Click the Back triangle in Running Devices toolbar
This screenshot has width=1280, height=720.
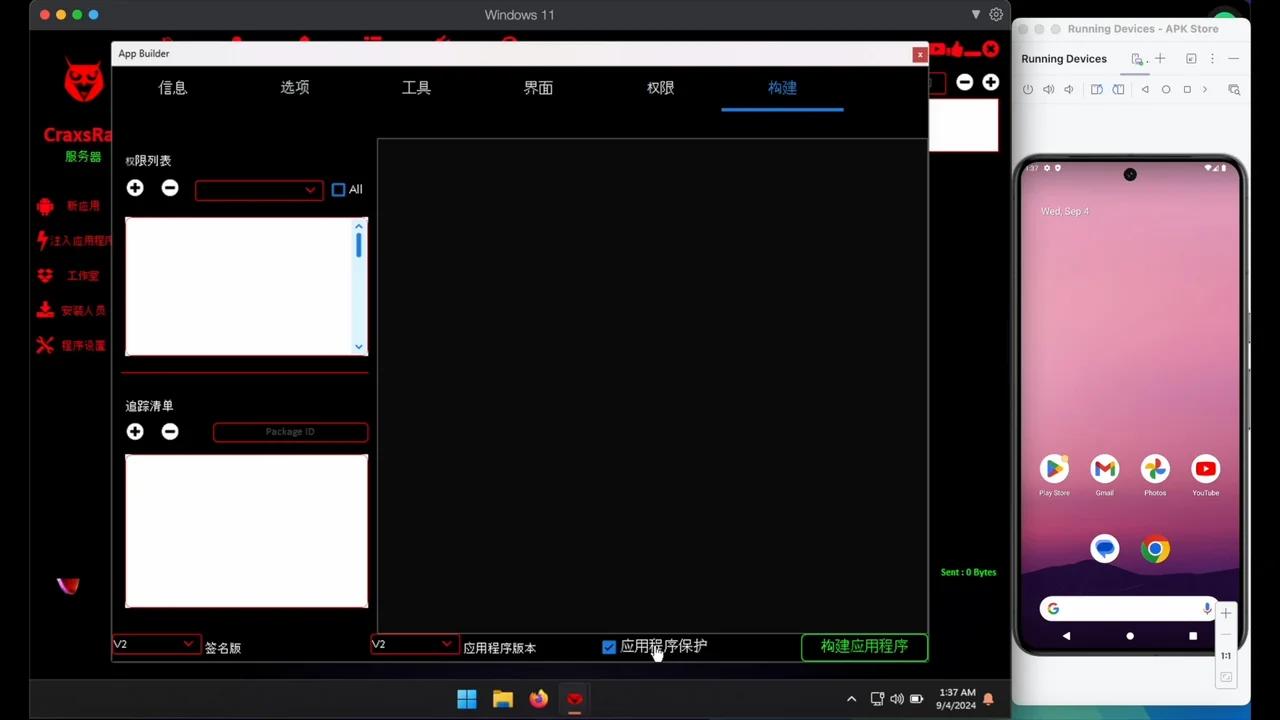1145,89
